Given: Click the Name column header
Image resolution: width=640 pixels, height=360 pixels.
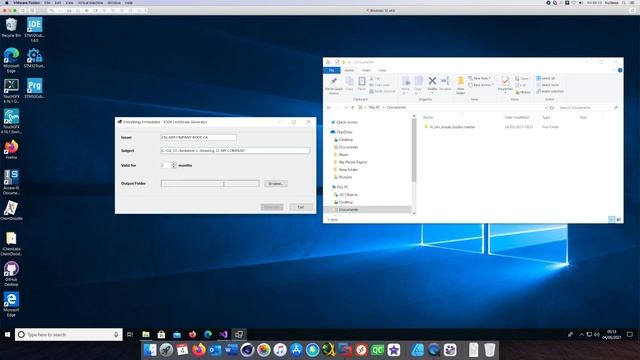Looking at the screenshot, I should click(x=428, y=118).
